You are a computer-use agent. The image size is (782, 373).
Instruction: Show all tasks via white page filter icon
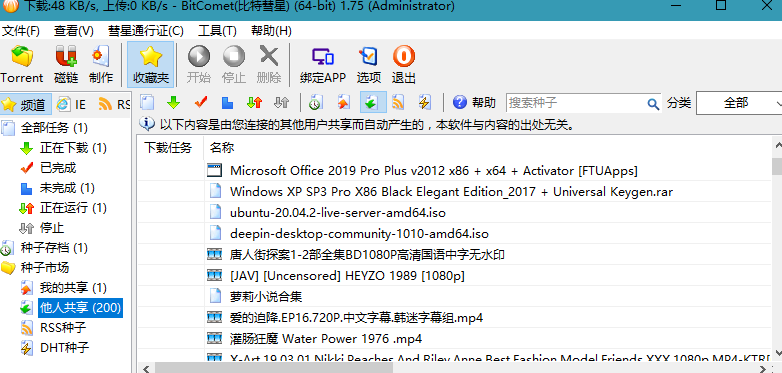[x=146, y=103]
